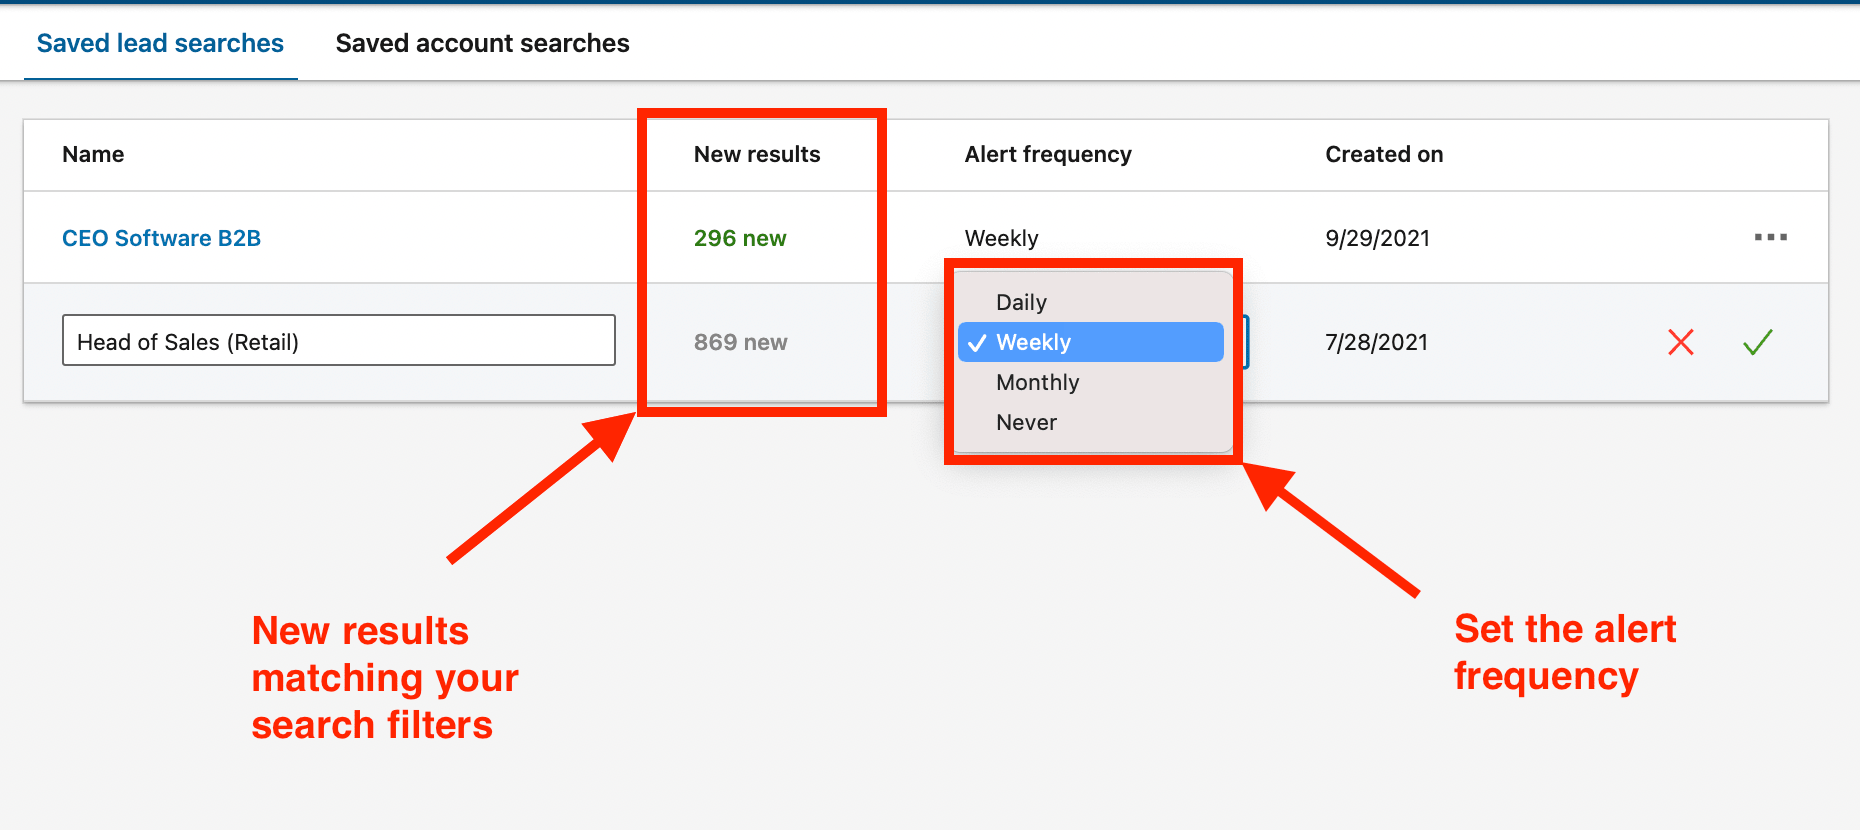This screenshot has height=830, width=1860.
Task: Select Weekly in the frequency dropdown
Action: (x=1091, y=342)
